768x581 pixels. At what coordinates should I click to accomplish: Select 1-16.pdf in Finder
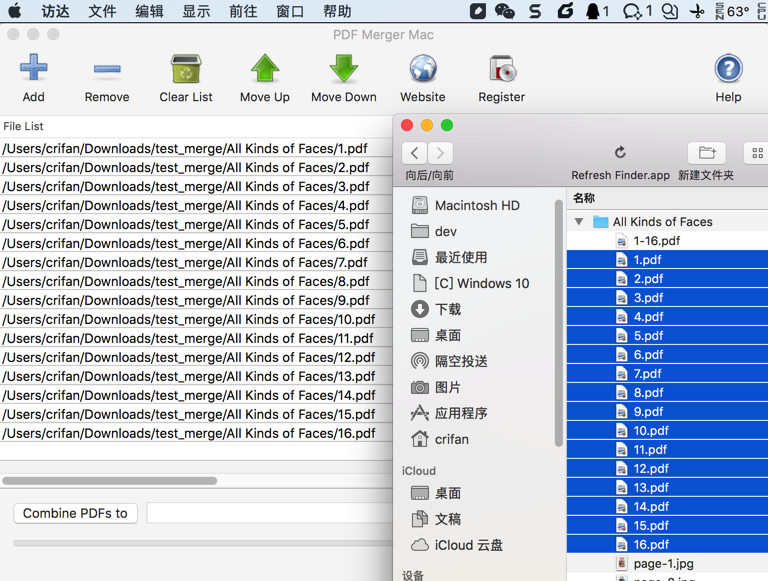click(x=667, y=241)
